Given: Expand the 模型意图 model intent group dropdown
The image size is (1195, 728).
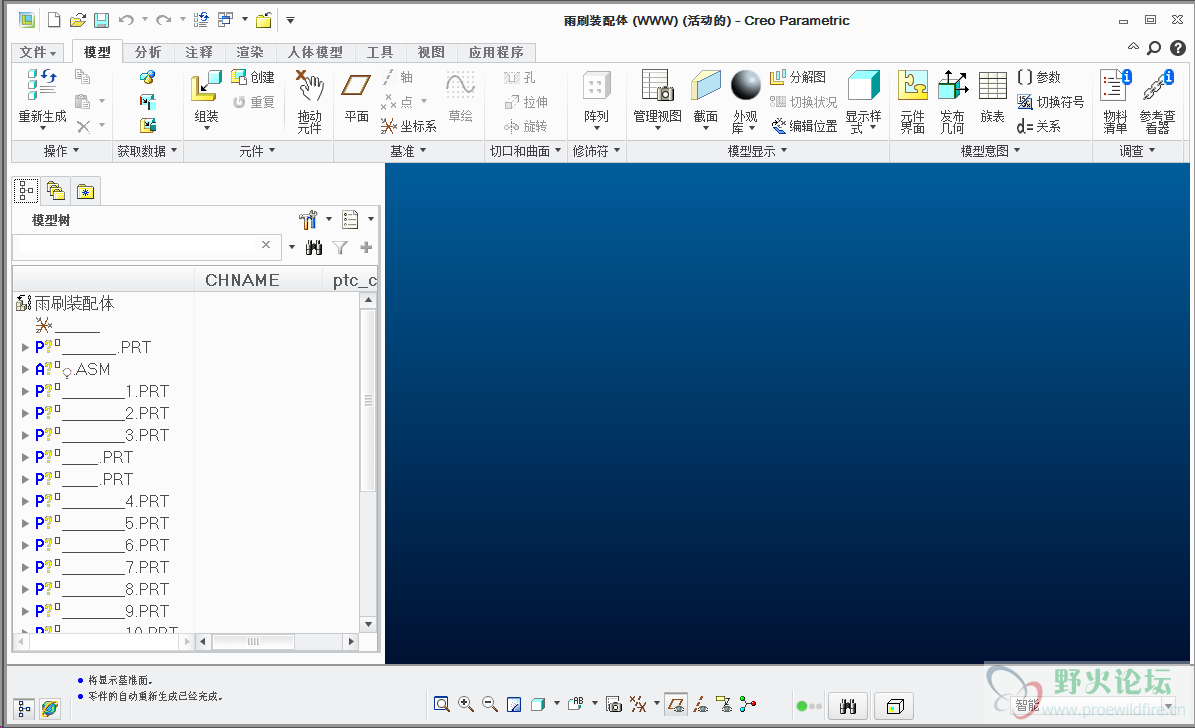Looking at the screenshot, I should click(990, 151).
